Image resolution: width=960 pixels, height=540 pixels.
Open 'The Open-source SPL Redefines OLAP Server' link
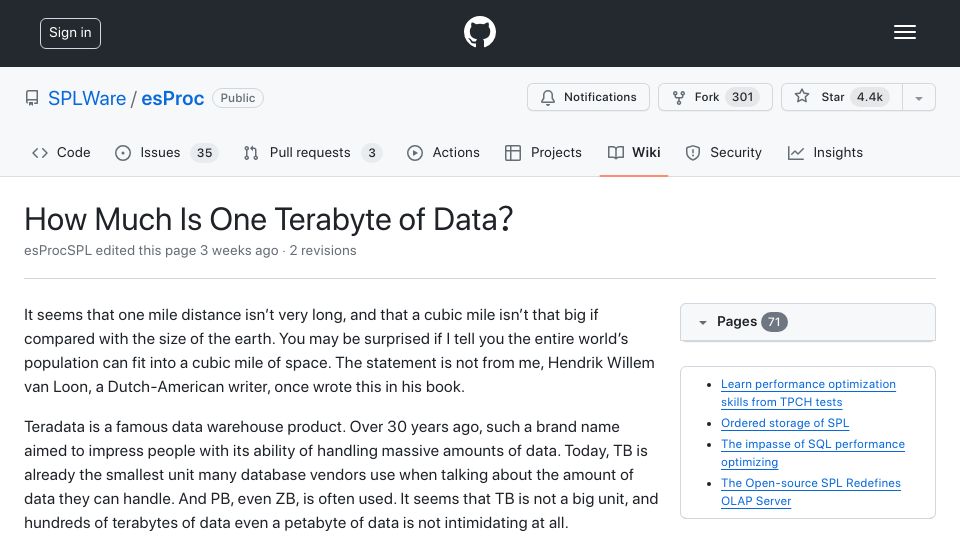click(811, 492)
